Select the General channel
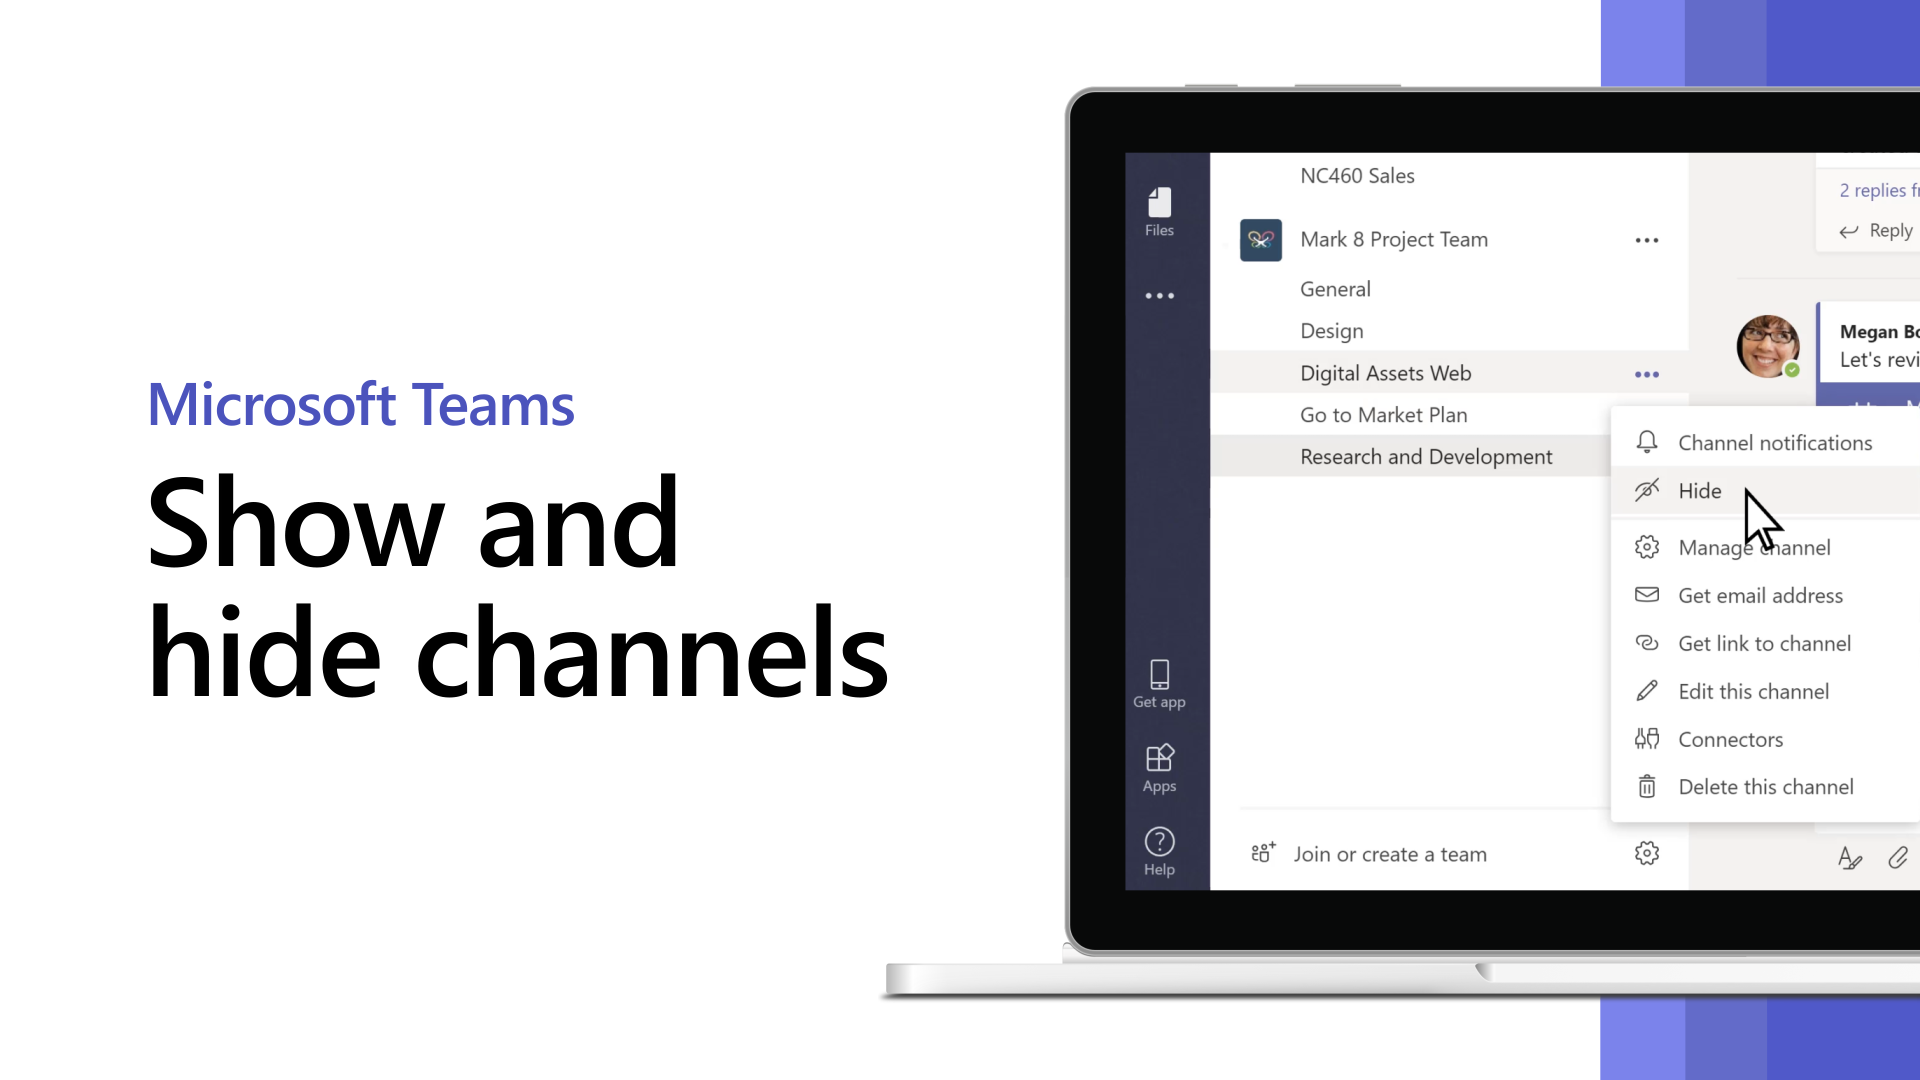This screenshot has width=1920, height=1080. tap(1335, 287)
